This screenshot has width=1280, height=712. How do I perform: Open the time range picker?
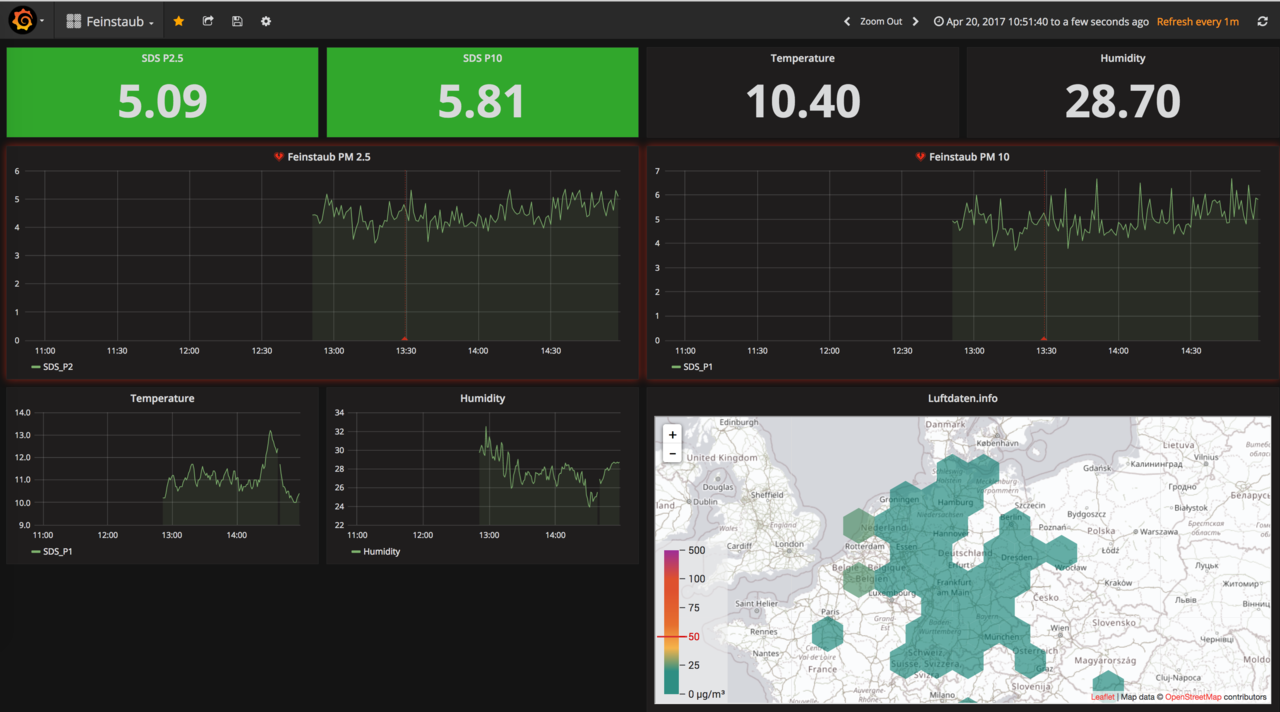click(x=1040, y=21)
